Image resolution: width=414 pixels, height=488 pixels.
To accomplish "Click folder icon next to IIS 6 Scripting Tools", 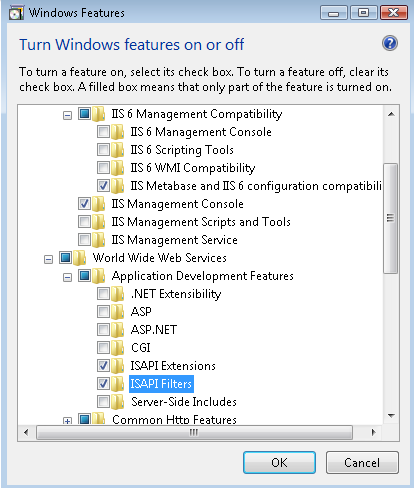I will click(x=118, y=150).
